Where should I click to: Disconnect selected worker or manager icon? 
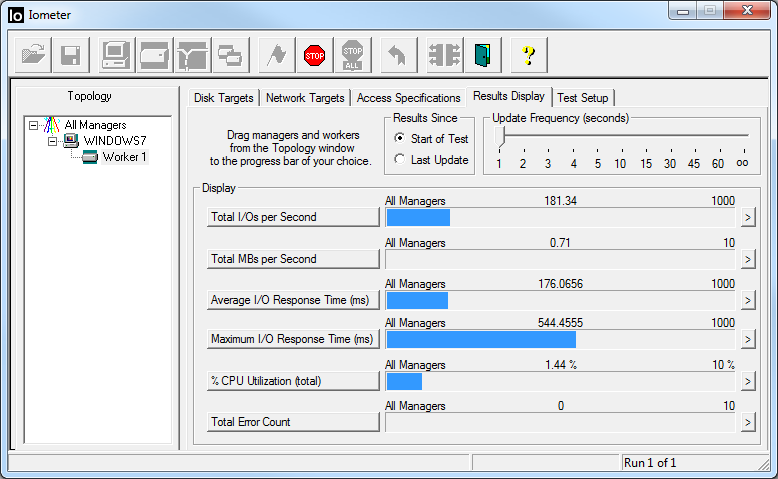coord(445,55)
